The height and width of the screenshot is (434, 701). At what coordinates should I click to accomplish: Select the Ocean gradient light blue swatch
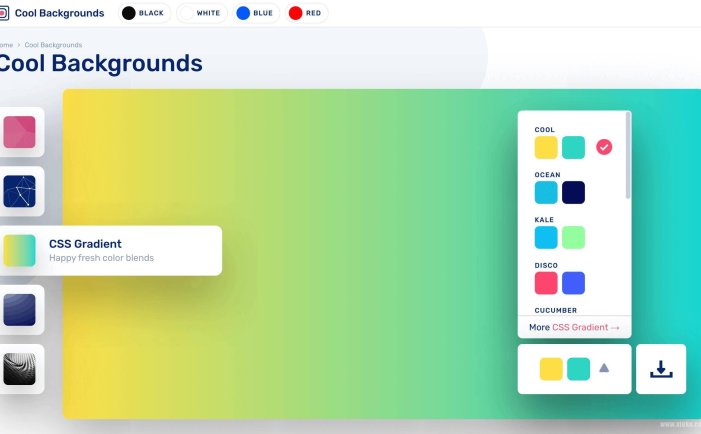tap(546, 192)
